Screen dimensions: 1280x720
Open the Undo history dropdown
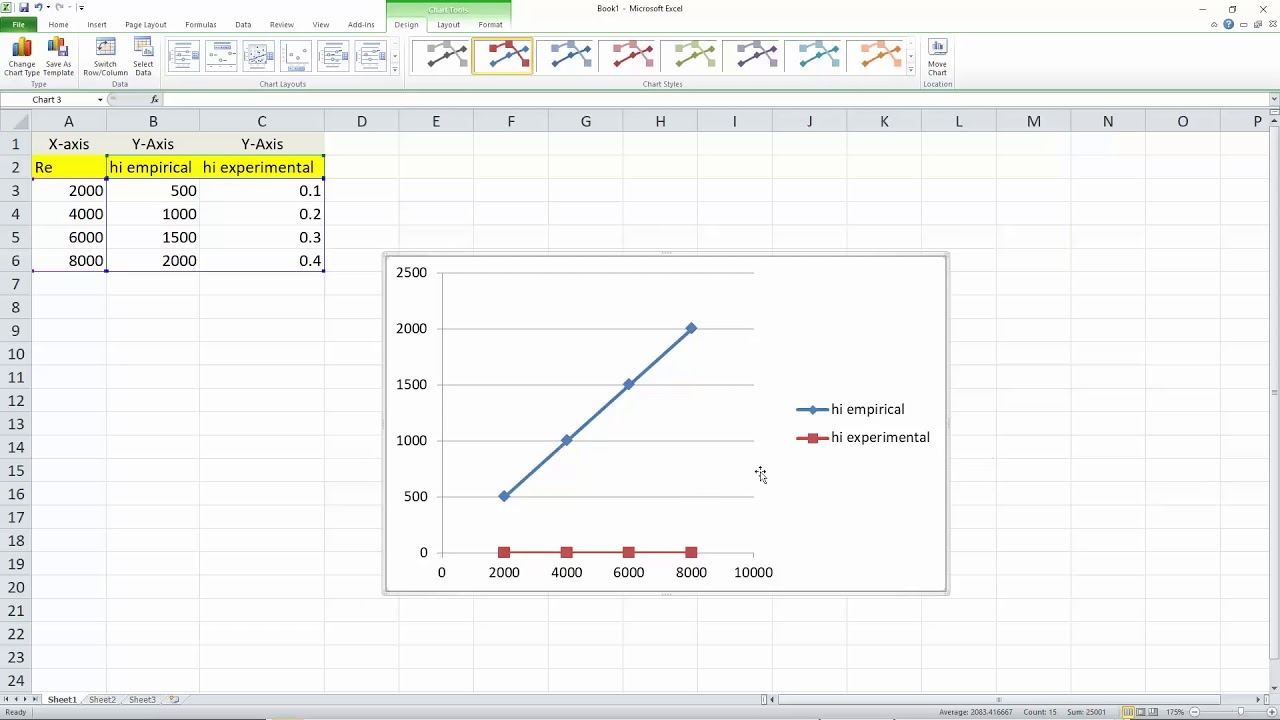point(48,8)
